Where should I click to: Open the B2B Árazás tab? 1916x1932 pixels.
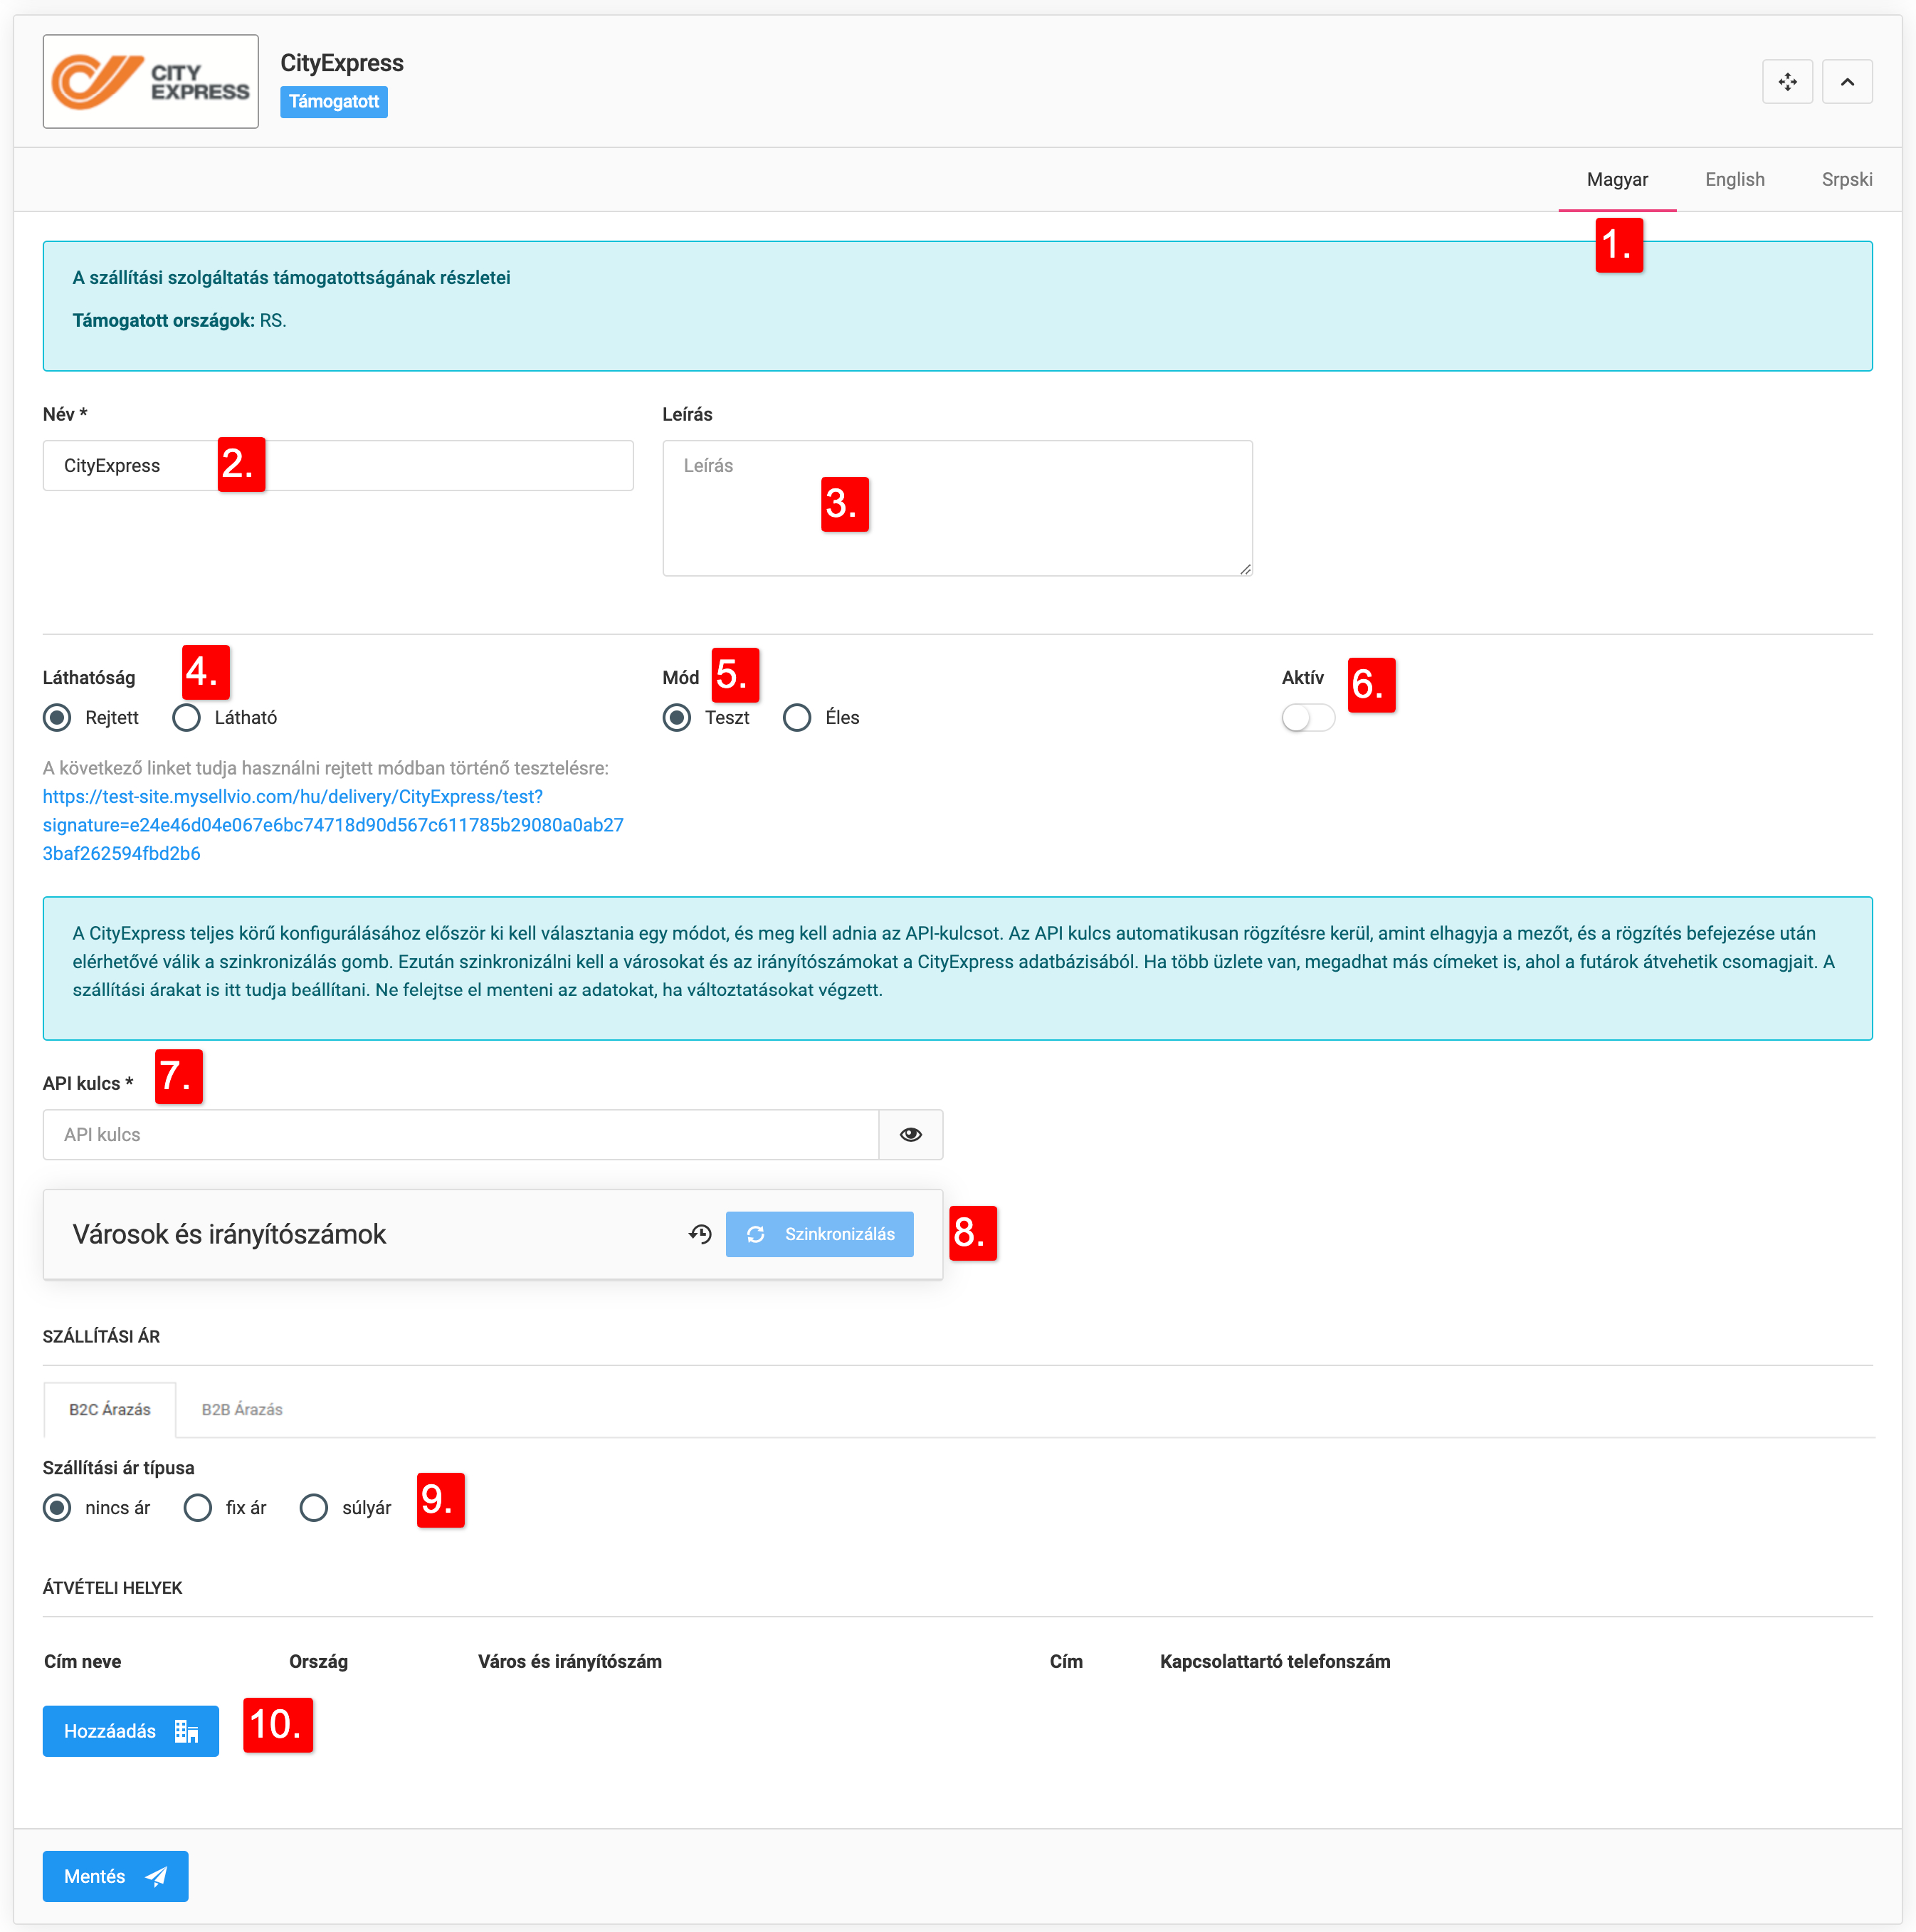click(242, 1410)
